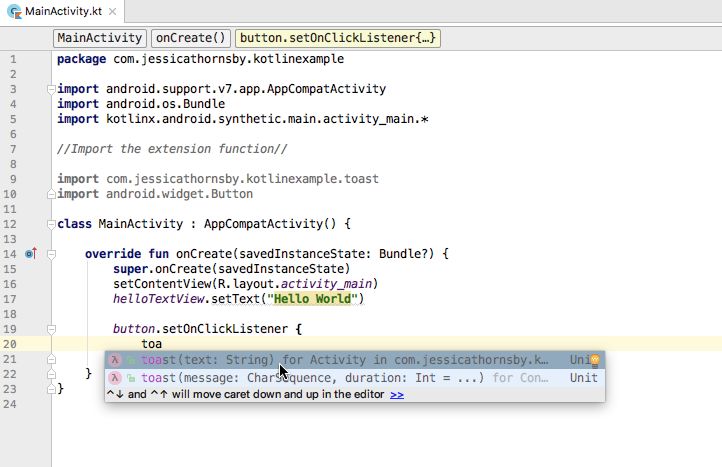Place caret after 'toa' on line 20
The image size is (722, 467).
tap(163, 344)
